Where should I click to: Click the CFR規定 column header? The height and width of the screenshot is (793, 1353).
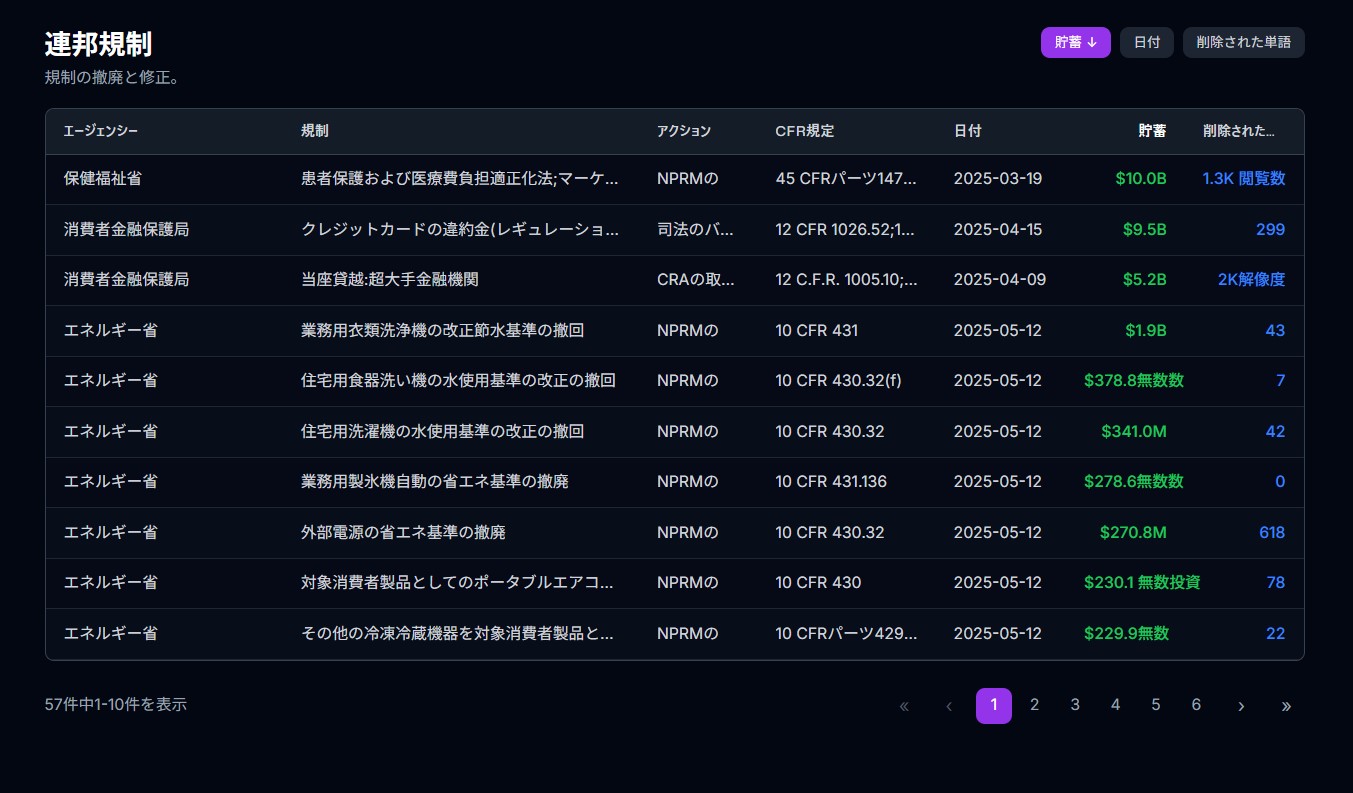805,131
